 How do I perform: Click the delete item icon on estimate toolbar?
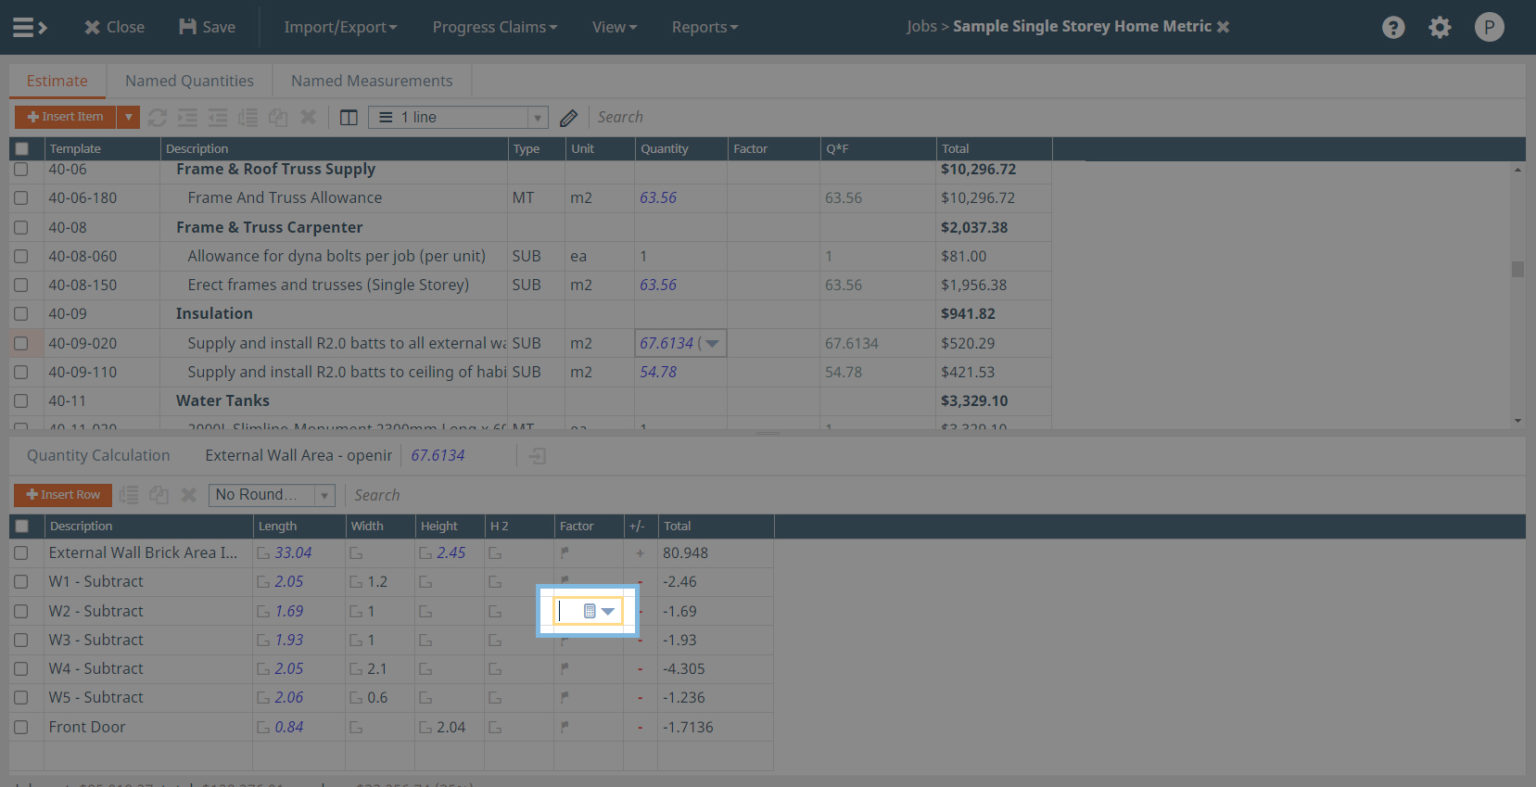[x=308, y=117]
